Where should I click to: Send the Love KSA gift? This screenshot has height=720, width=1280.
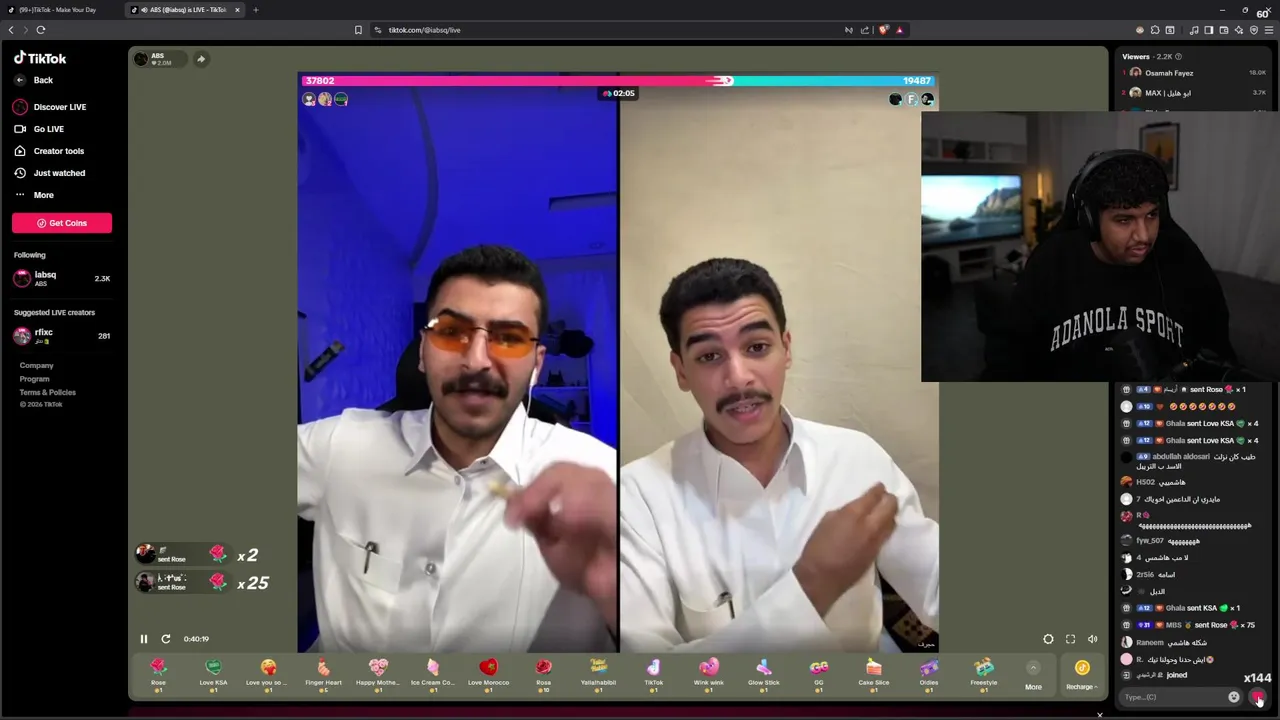click(213, 674)
